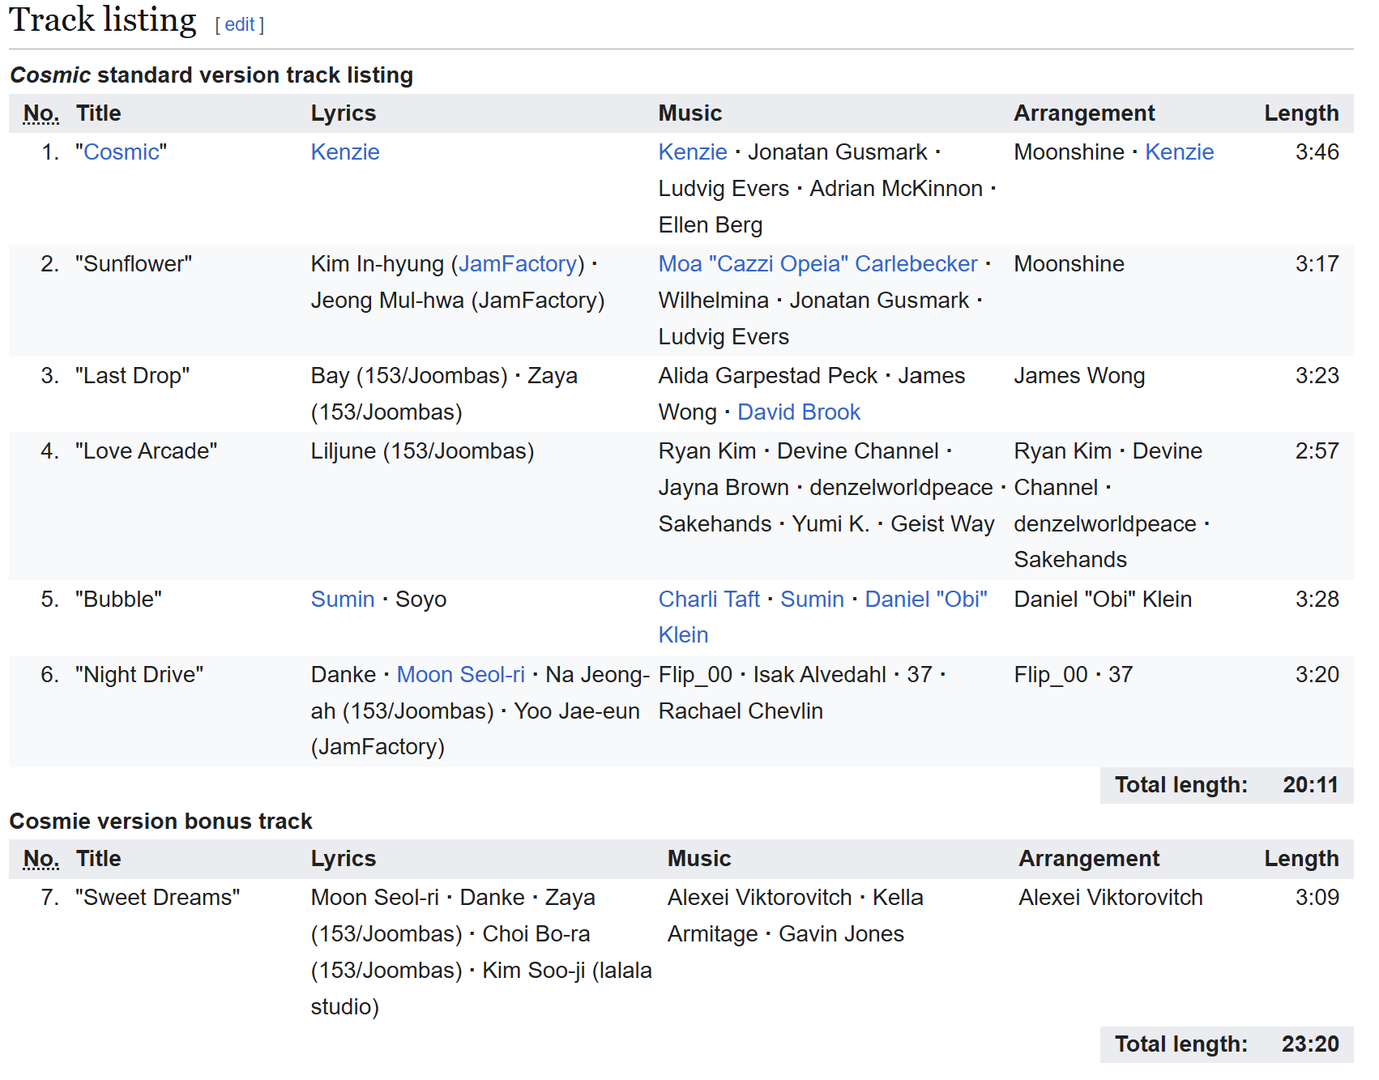Click the Track listing heading
Image resolution: width=1379 pixels, height=1080 pixels.
point(103,20)
